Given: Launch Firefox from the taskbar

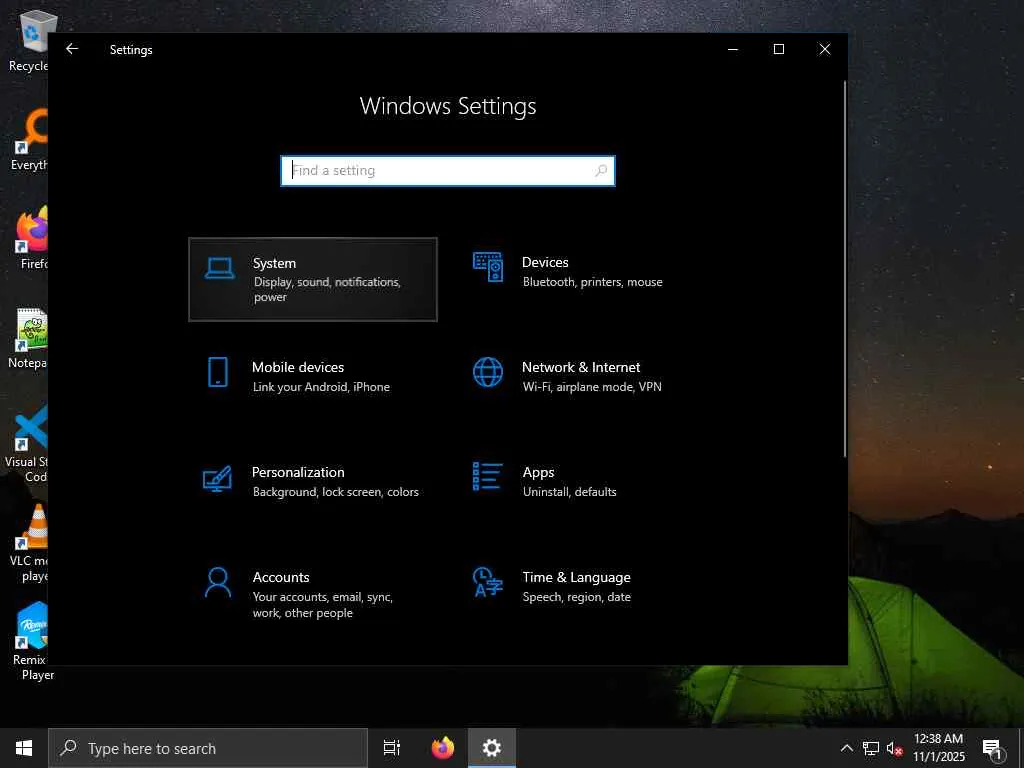Looking at the screenshot, I should click(443, 748).
